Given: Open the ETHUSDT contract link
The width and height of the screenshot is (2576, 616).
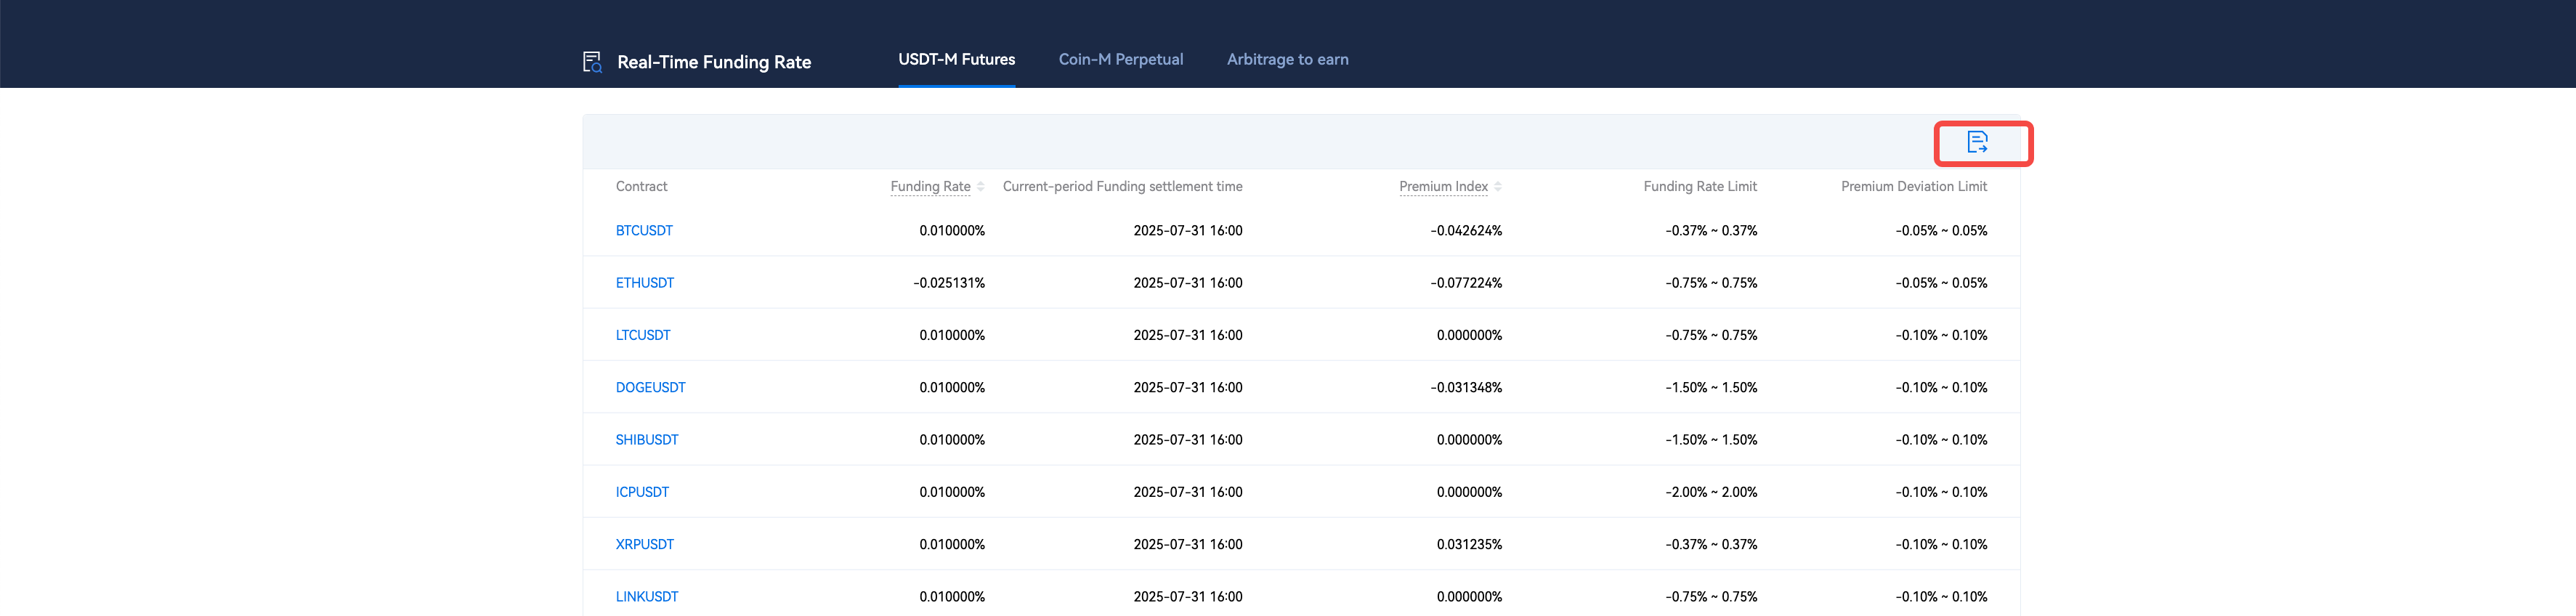Looking at the screenshot, I should 644,283.
